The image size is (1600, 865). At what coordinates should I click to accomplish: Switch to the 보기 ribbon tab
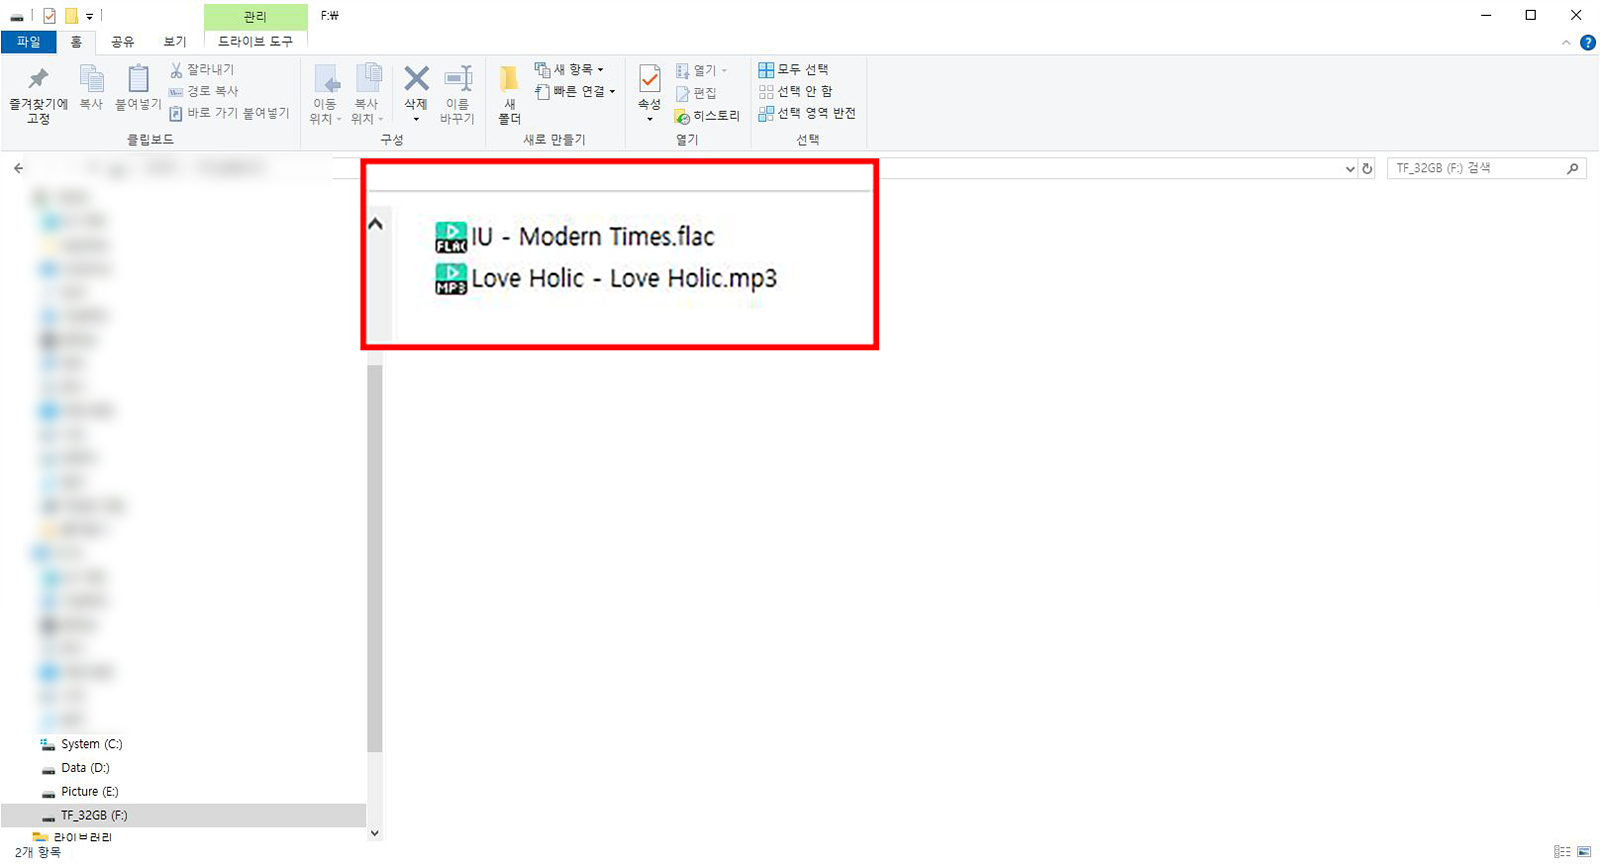point(175,41)
